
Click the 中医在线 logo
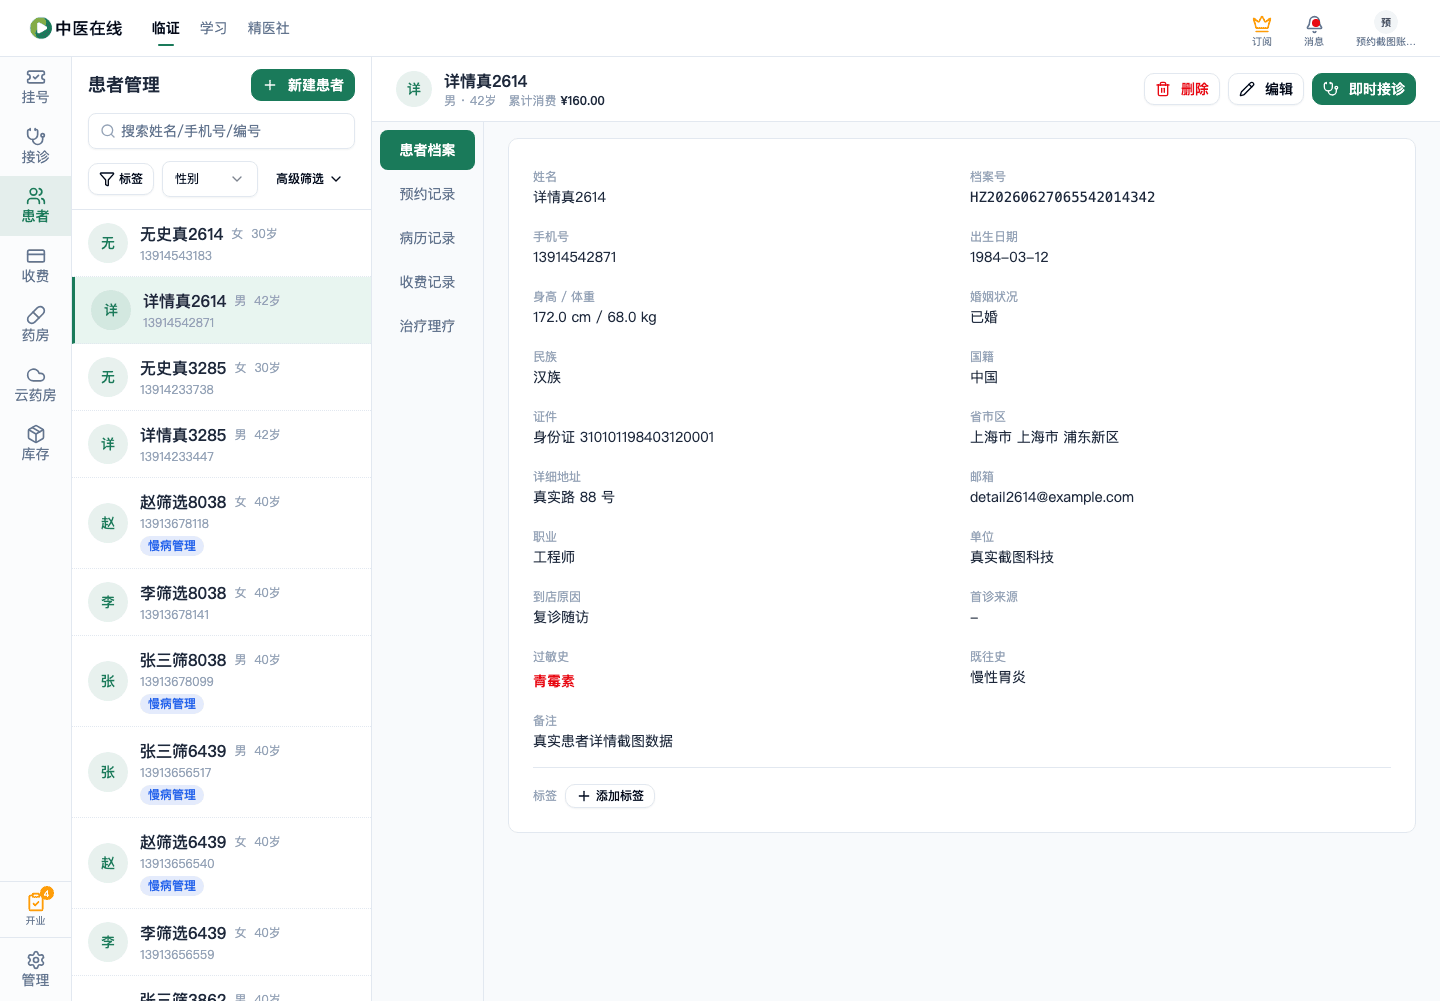coord(76,28)
